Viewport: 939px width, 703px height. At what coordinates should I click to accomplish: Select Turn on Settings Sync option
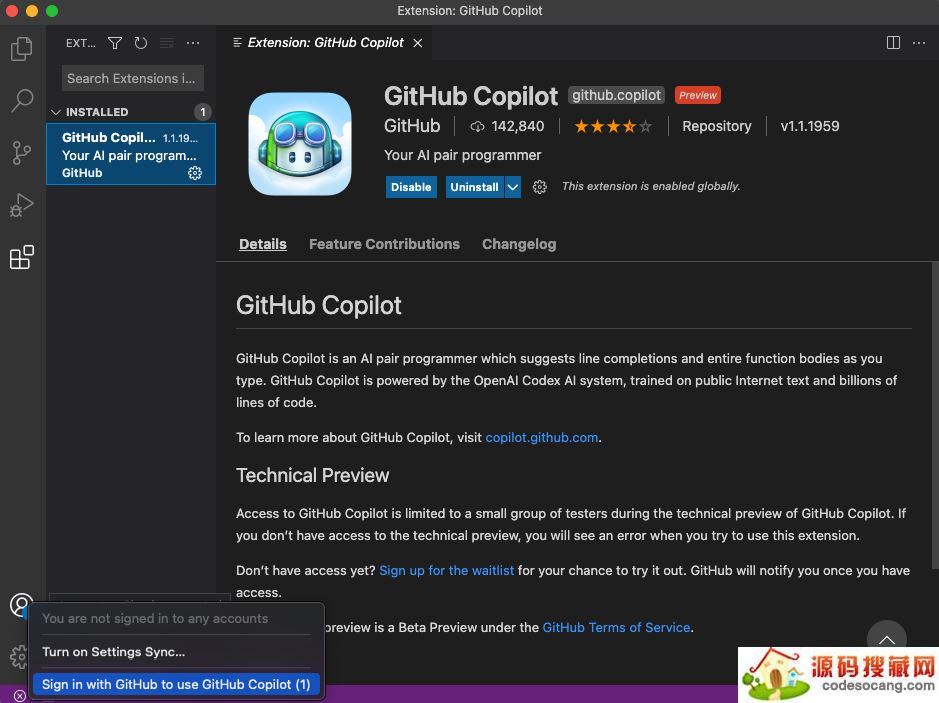tap(113, 652)
